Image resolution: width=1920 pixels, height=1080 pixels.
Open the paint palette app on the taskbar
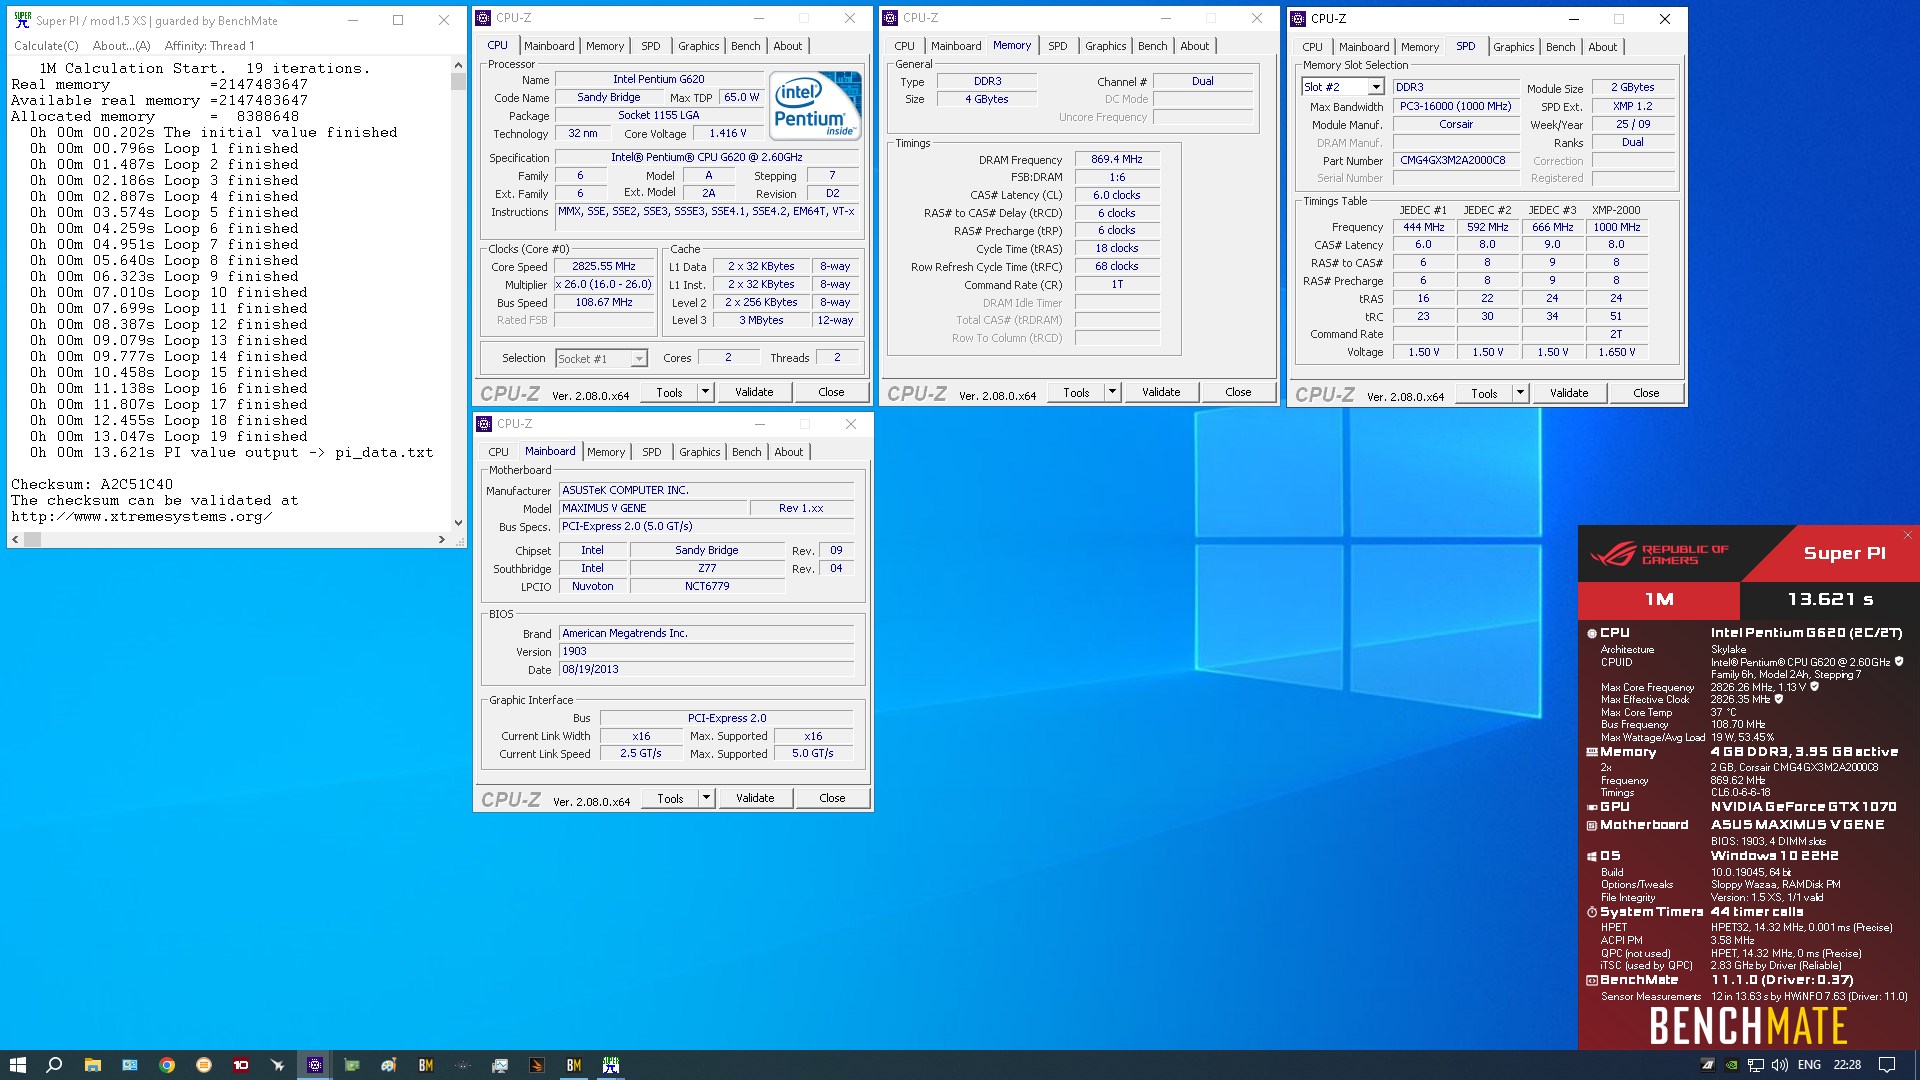[x=389, y=1065]
